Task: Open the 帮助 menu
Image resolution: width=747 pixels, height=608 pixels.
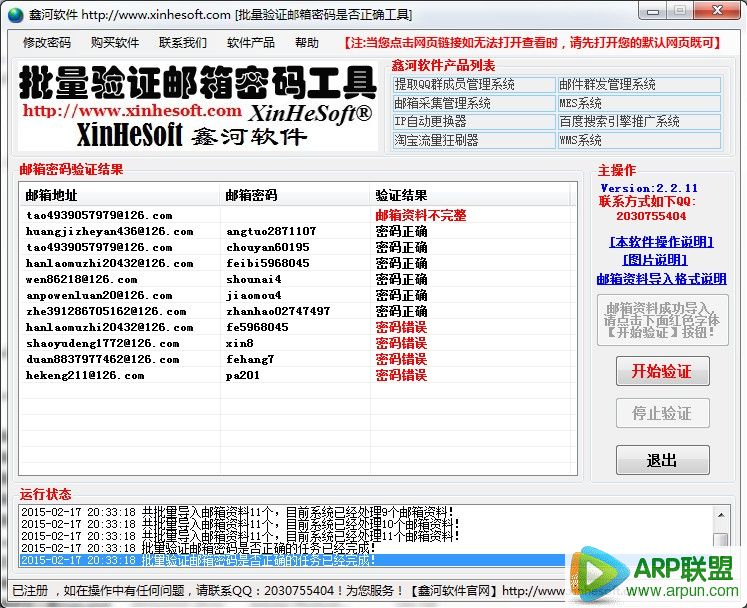Action: pos(307,43)
